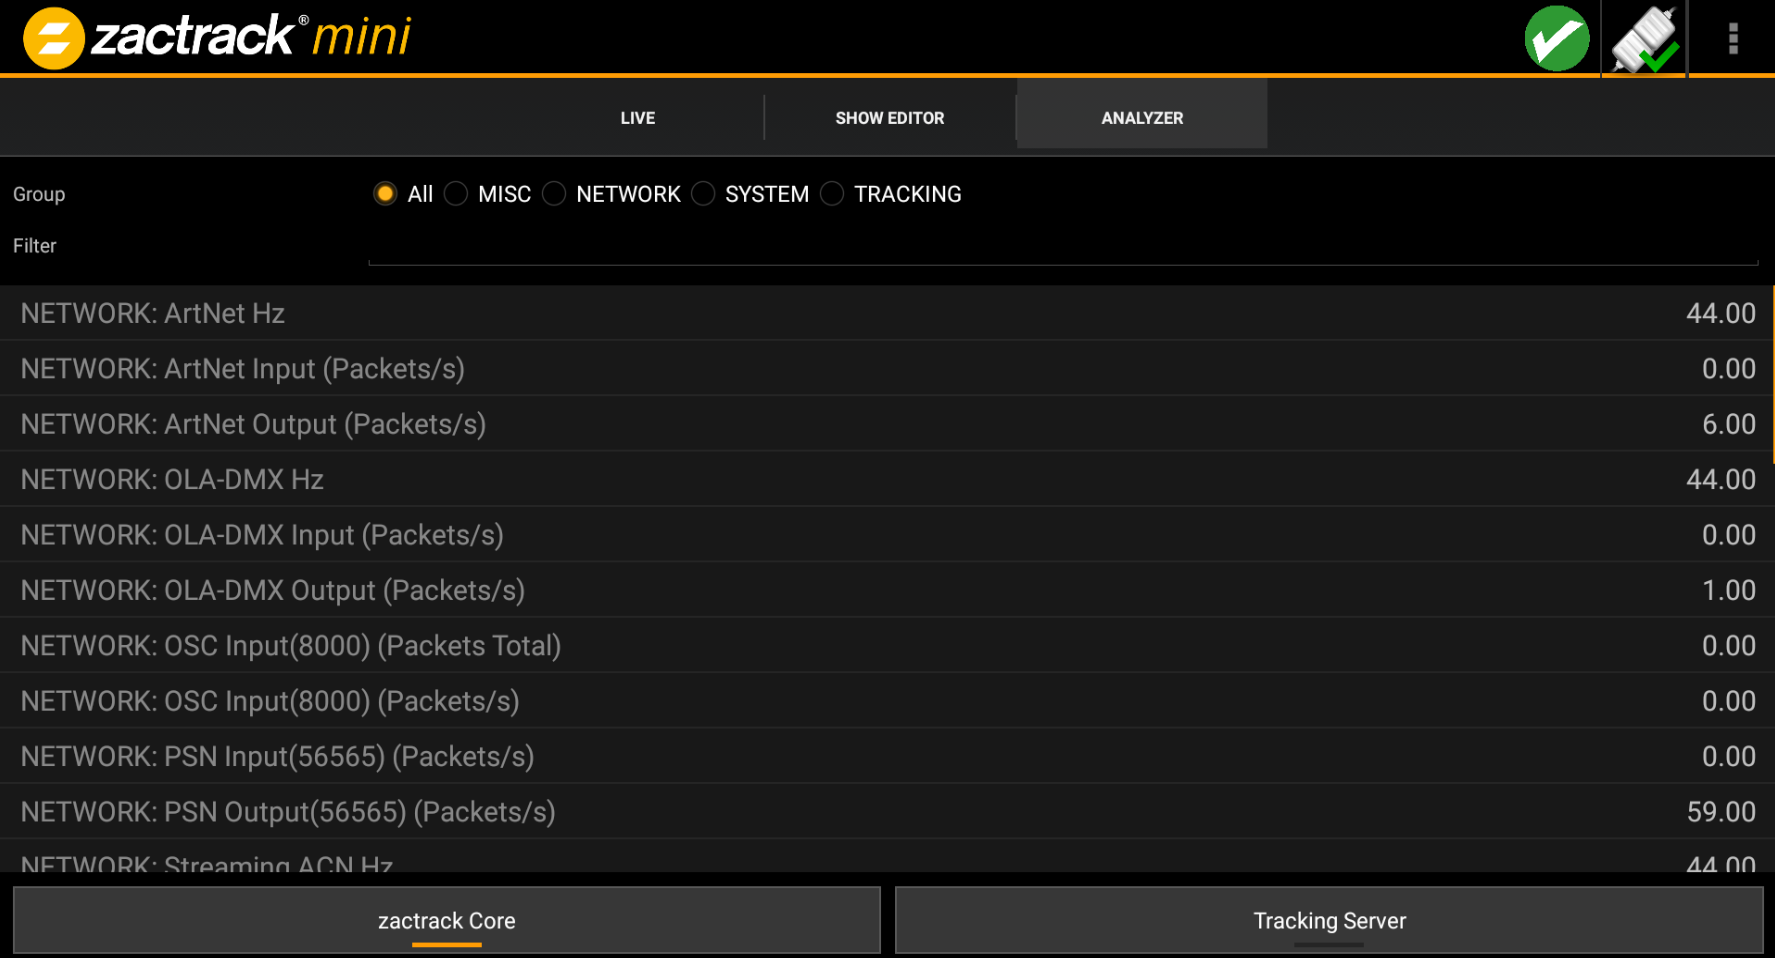Click the zactrack mini logo
This screenshot has height=958, width=1775.
click(x=217, y=38)
